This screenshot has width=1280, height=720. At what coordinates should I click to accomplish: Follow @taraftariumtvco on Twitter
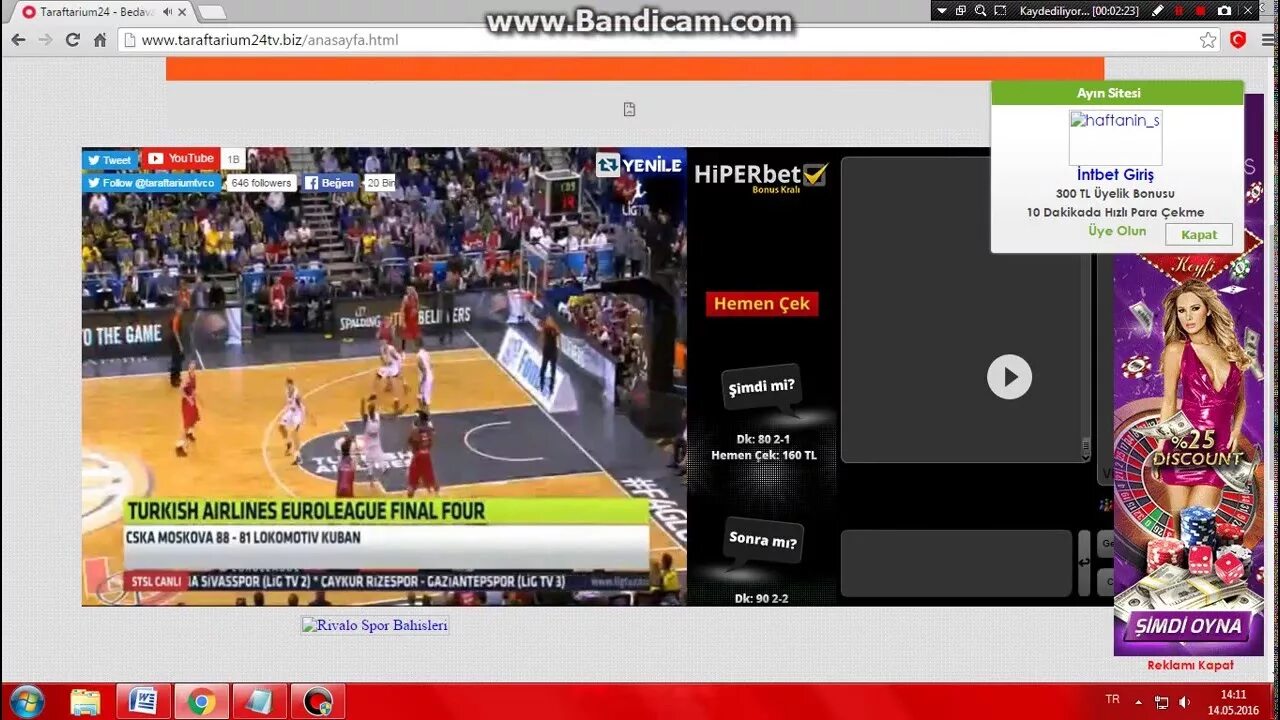pyautogui.click(x=151, y=183)
